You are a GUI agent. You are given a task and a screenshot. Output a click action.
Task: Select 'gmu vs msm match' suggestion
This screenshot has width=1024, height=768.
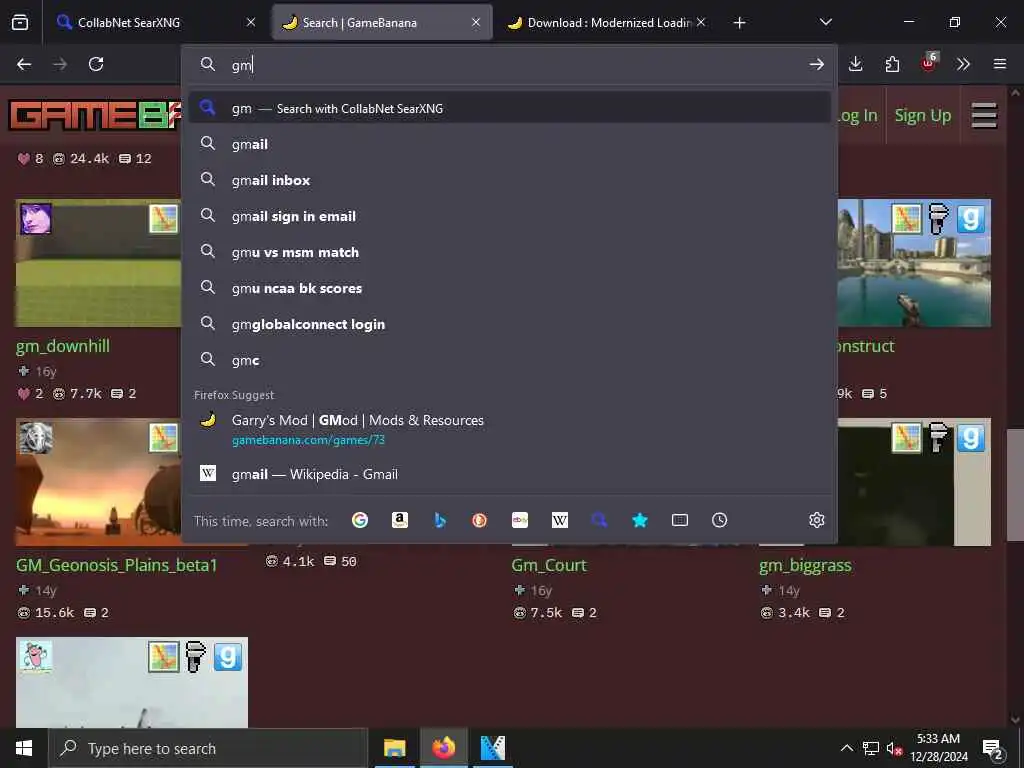pos(509,252)
